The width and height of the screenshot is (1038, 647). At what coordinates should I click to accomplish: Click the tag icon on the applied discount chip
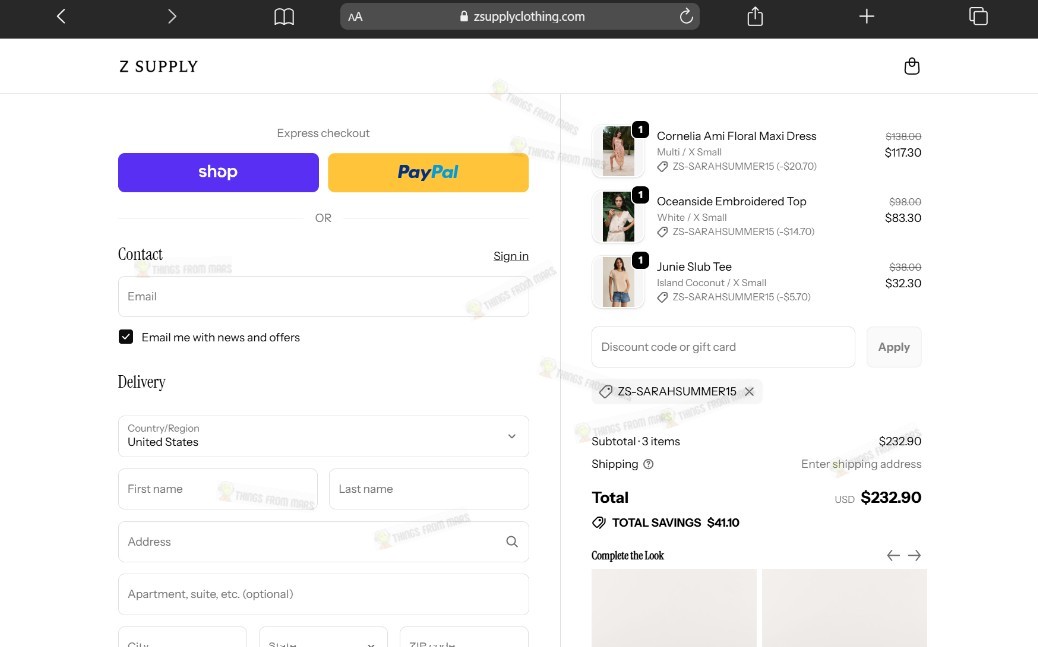point(605,391)
